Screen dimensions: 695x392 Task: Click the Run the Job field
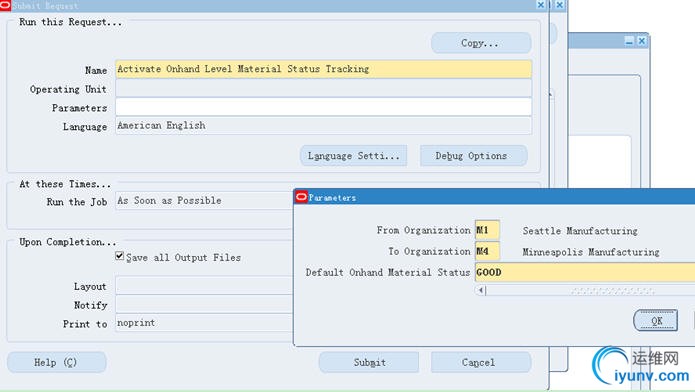(x=204, y=200)
